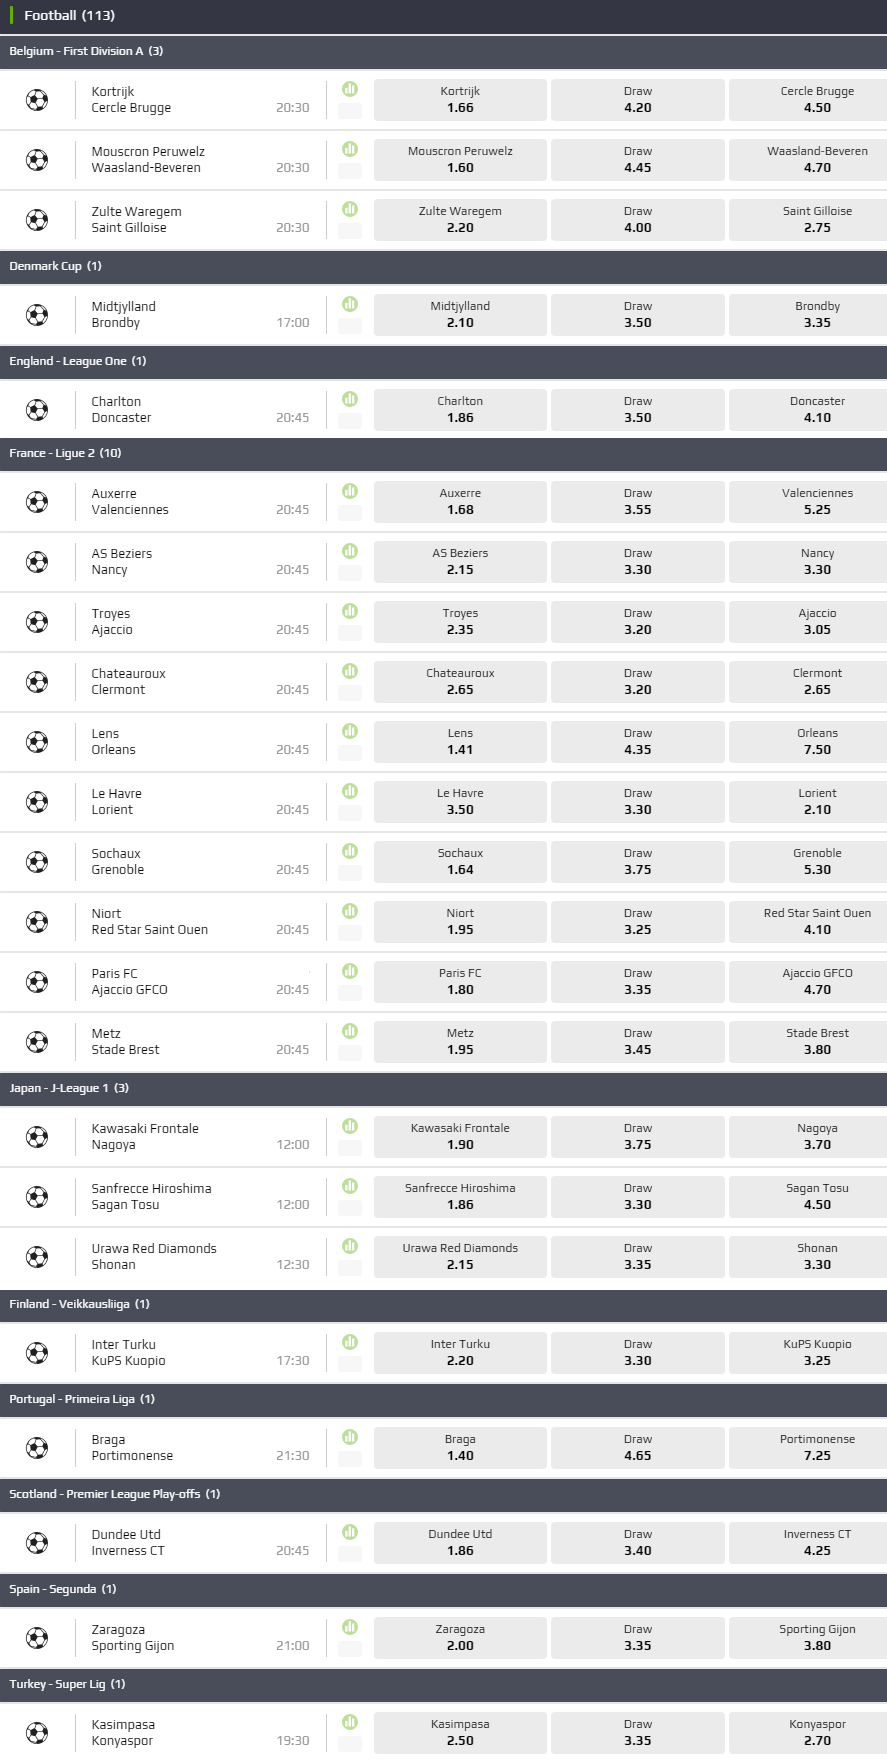
Task: Pick Draw at 3.50 for Midtjylland vs Brondby
Action: pos(637,315)
